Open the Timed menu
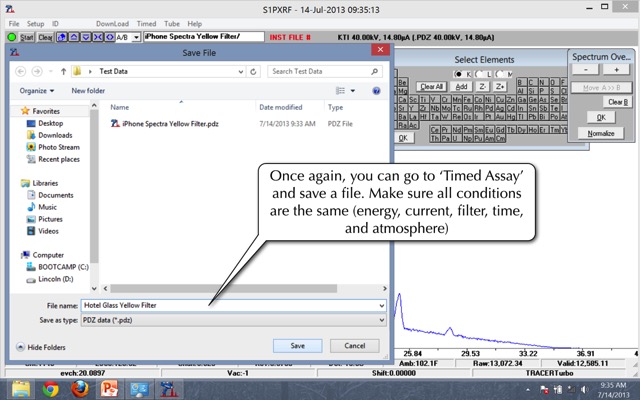The image size is (640, 400). click(x=147, y=23)
